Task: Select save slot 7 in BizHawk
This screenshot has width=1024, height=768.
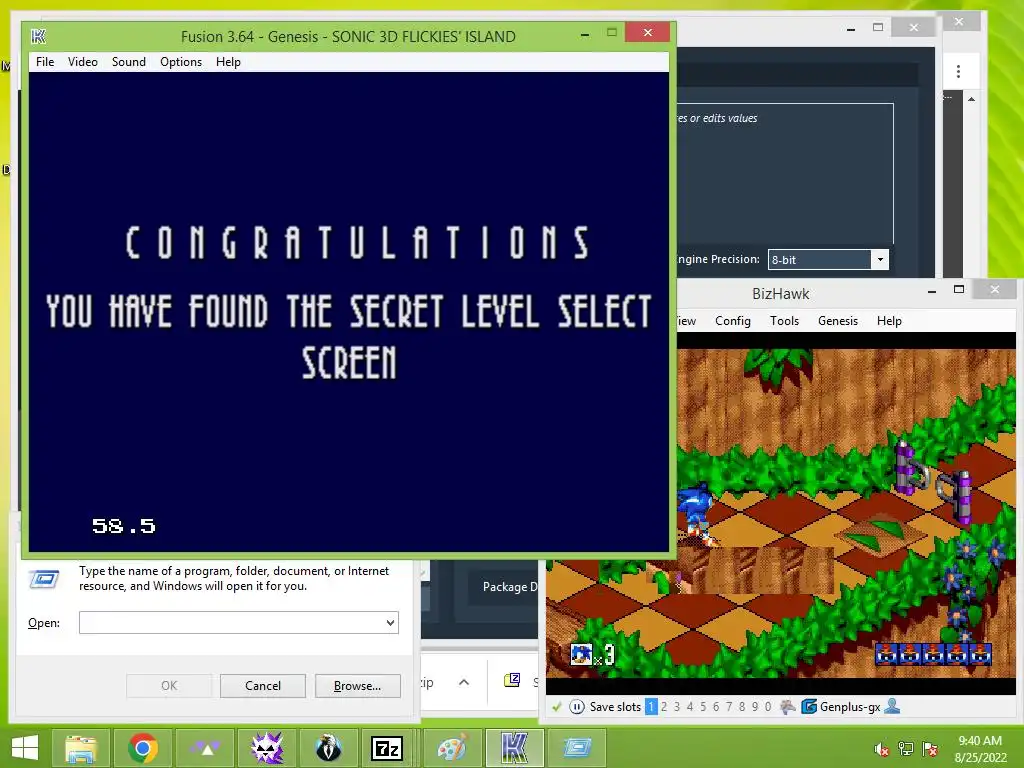Action: pyautogui.click(x=729, y=707)
